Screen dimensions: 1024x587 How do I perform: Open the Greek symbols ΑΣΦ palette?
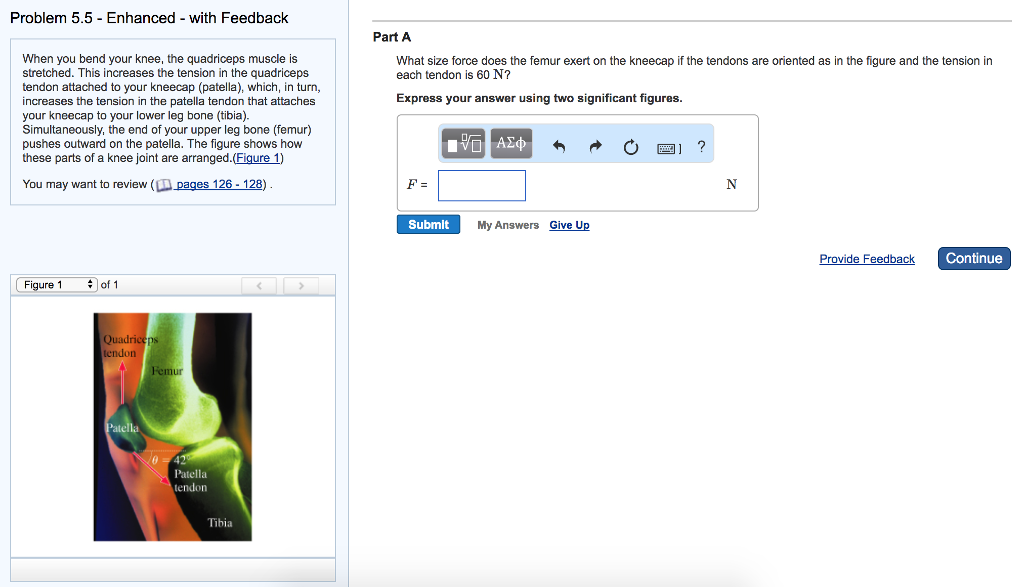511,144
